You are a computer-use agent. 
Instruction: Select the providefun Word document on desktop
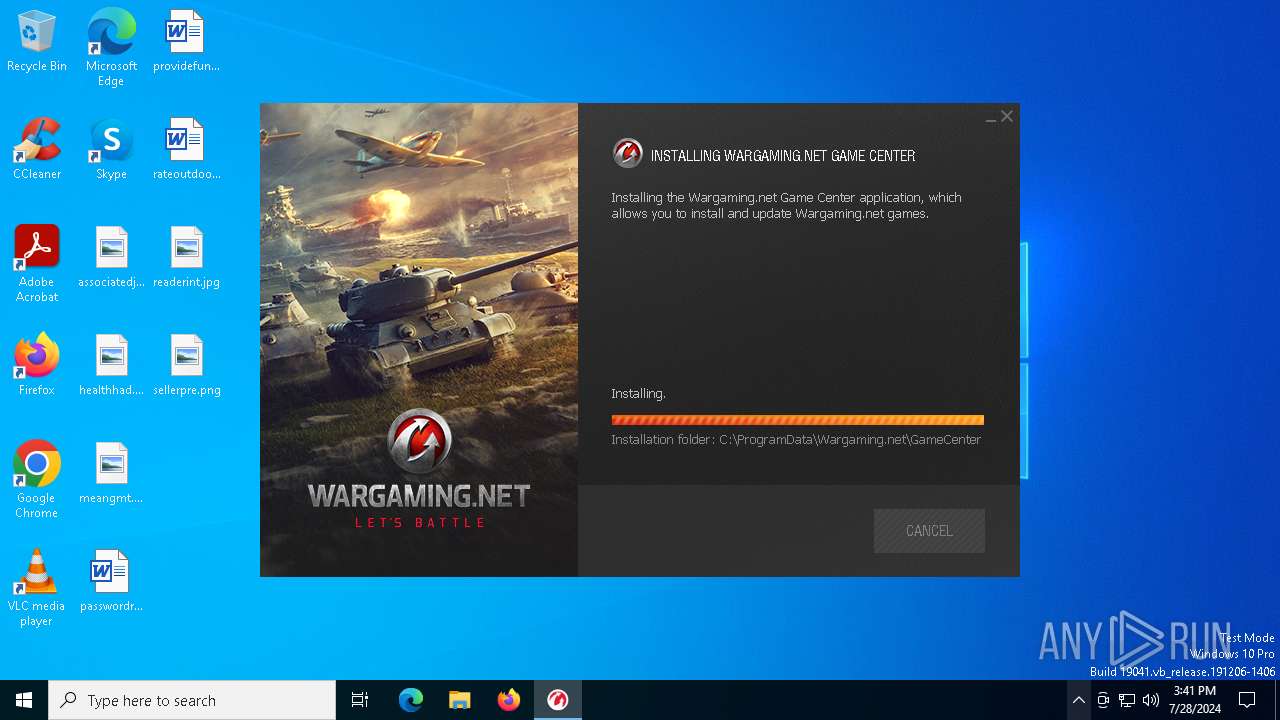click(186, 42)
